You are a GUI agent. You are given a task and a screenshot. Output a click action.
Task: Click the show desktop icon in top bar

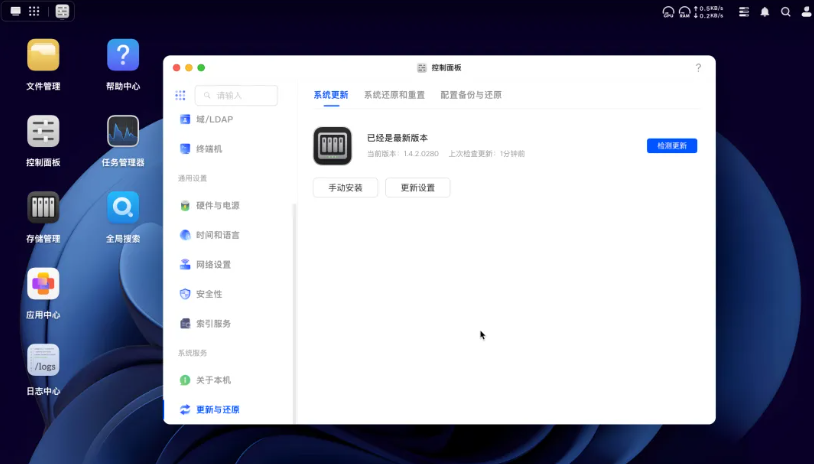(x=16, y=11)
